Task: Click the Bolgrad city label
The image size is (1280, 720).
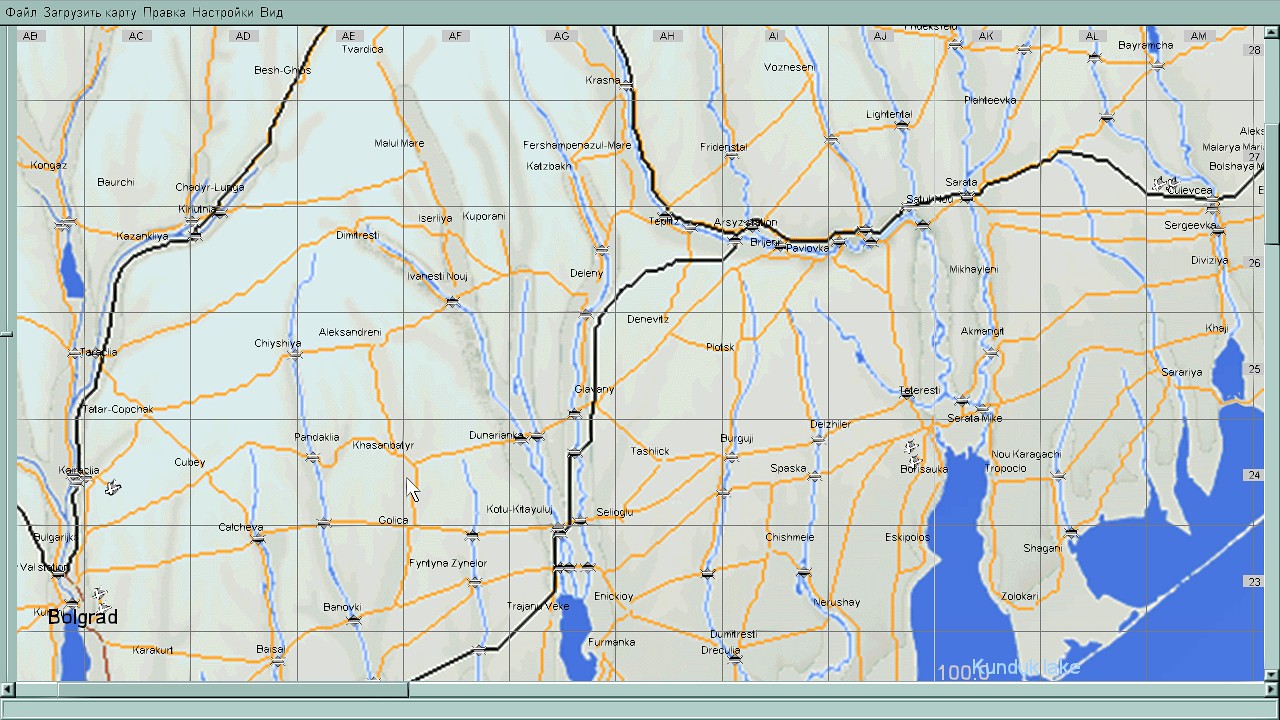Action: pyautogui.click(x=83, y=617)
